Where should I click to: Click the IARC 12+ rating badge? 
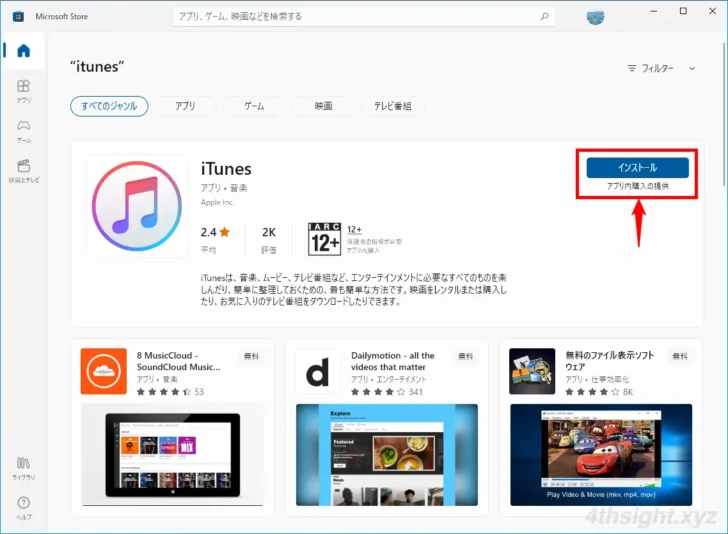pos(325,239)
